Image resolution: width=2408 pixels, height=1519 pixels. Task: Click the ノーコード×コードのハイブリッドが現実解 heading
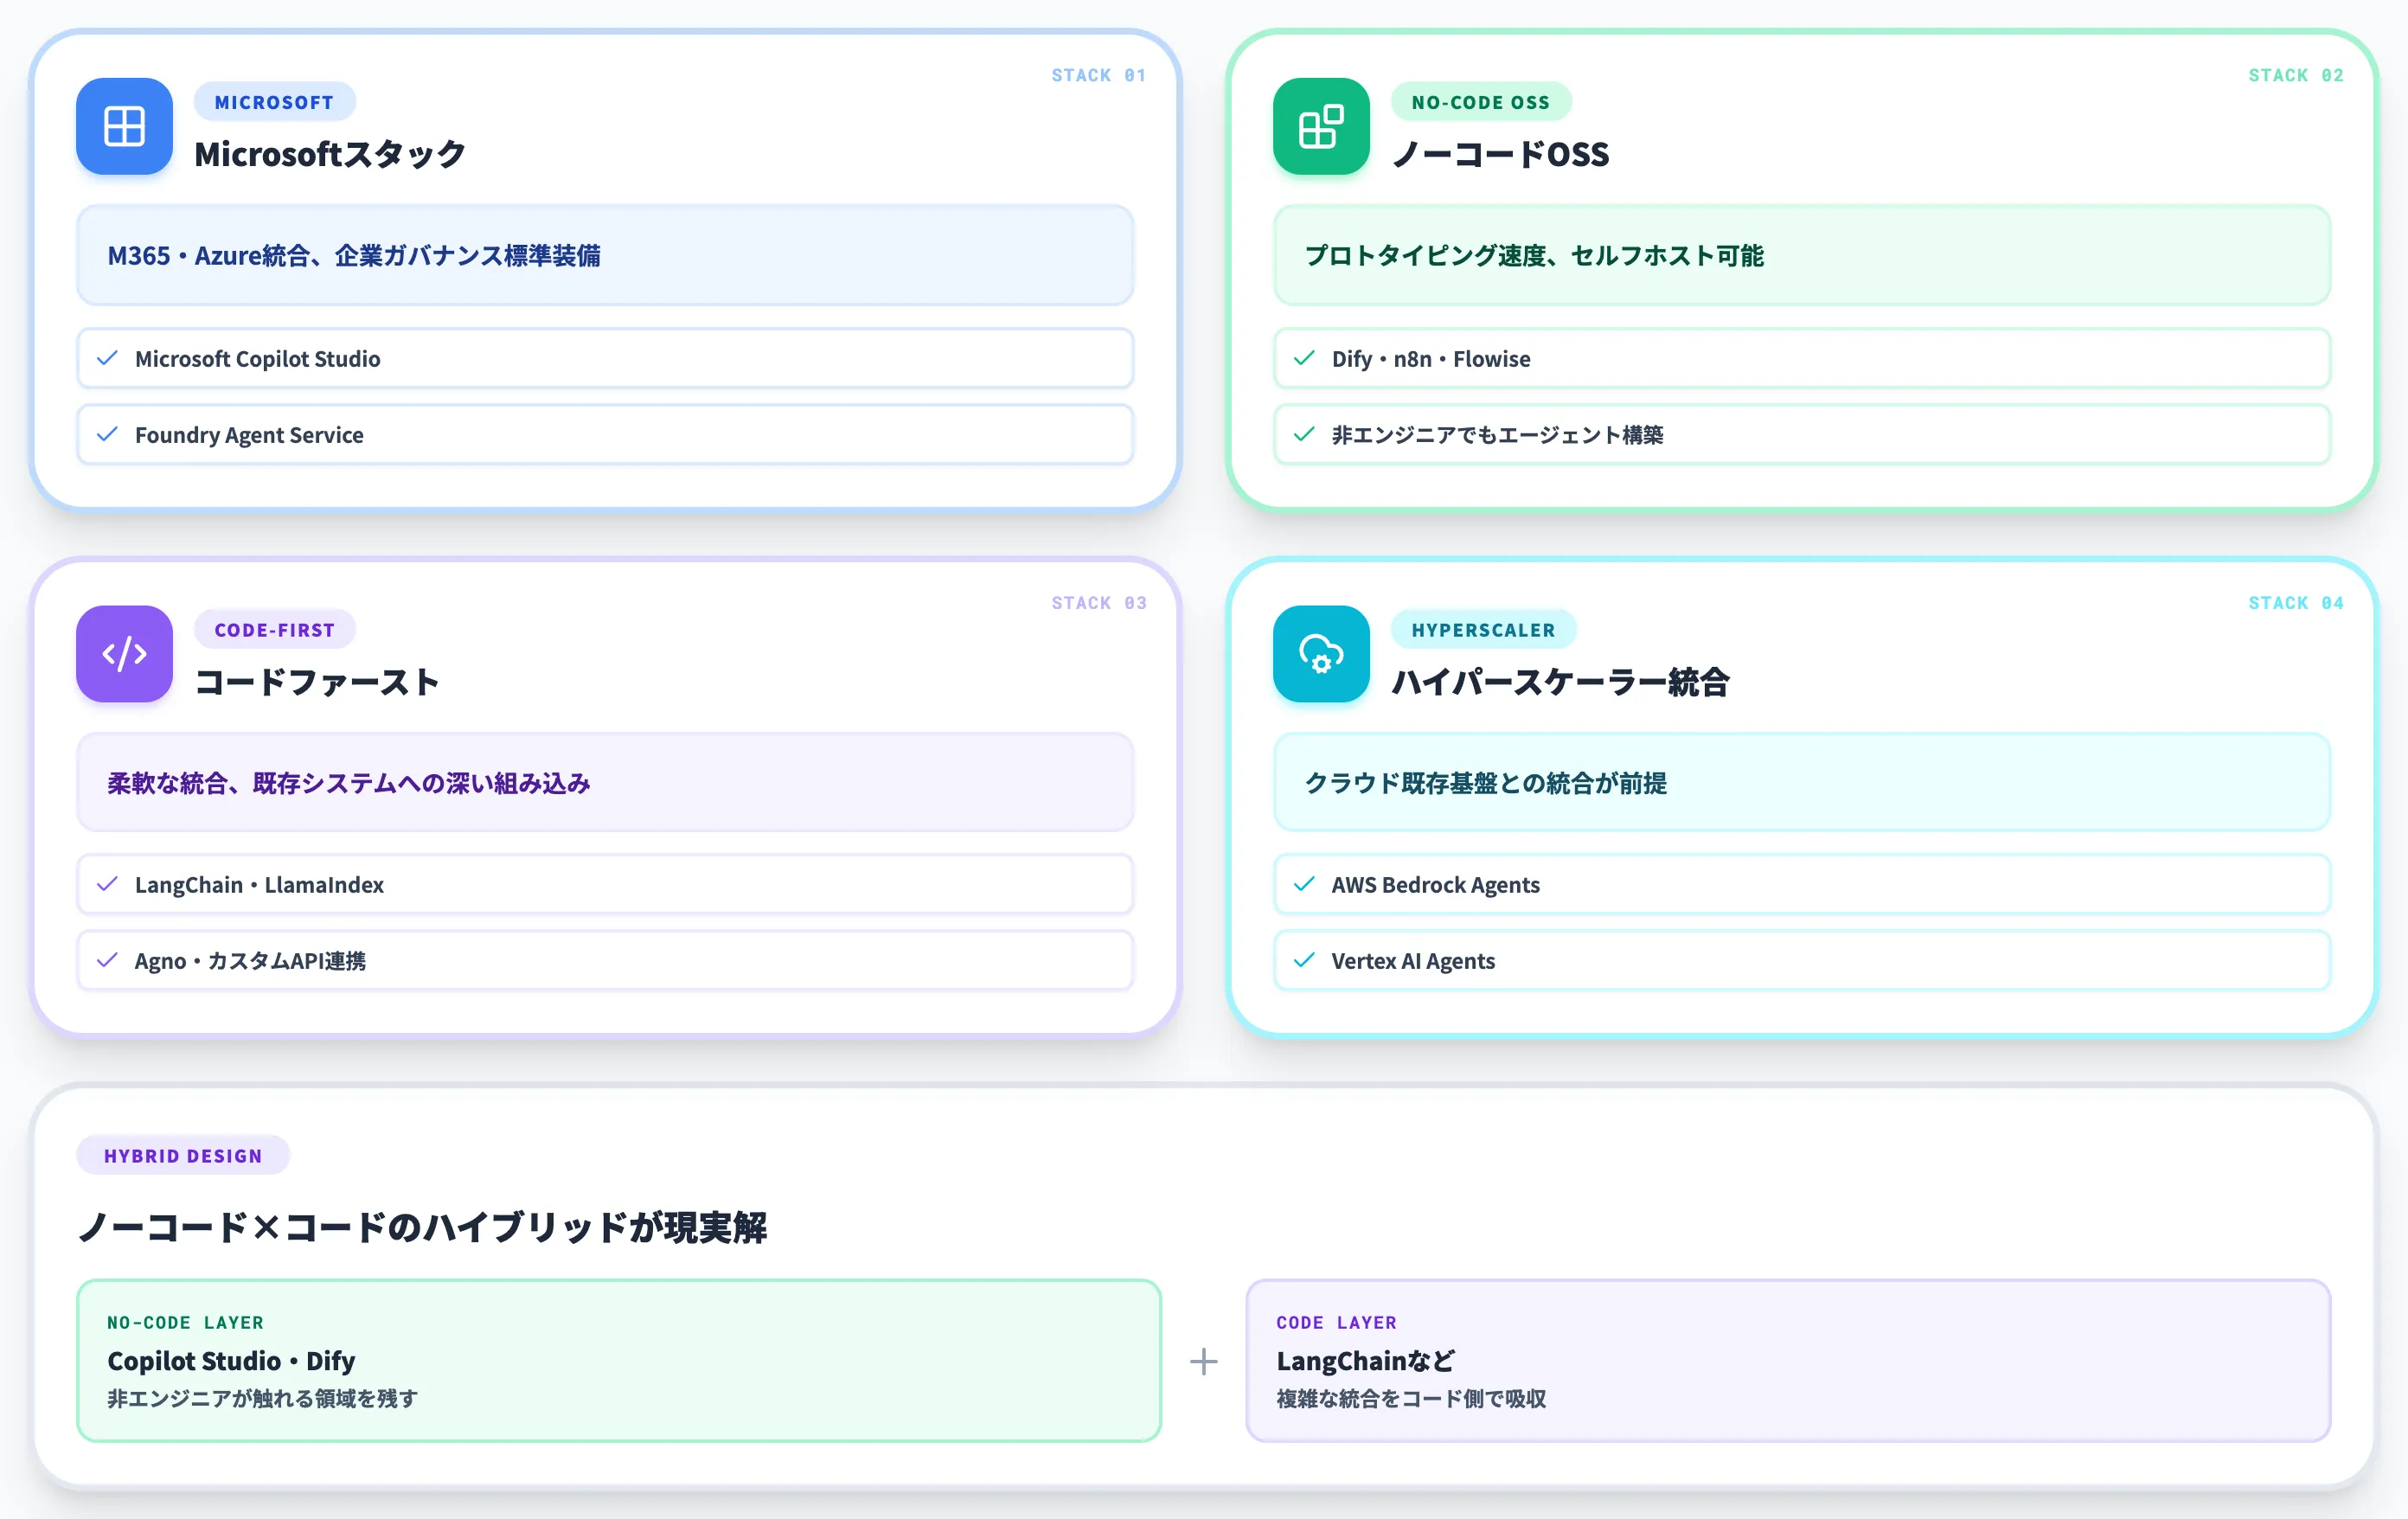[422, 1227]
